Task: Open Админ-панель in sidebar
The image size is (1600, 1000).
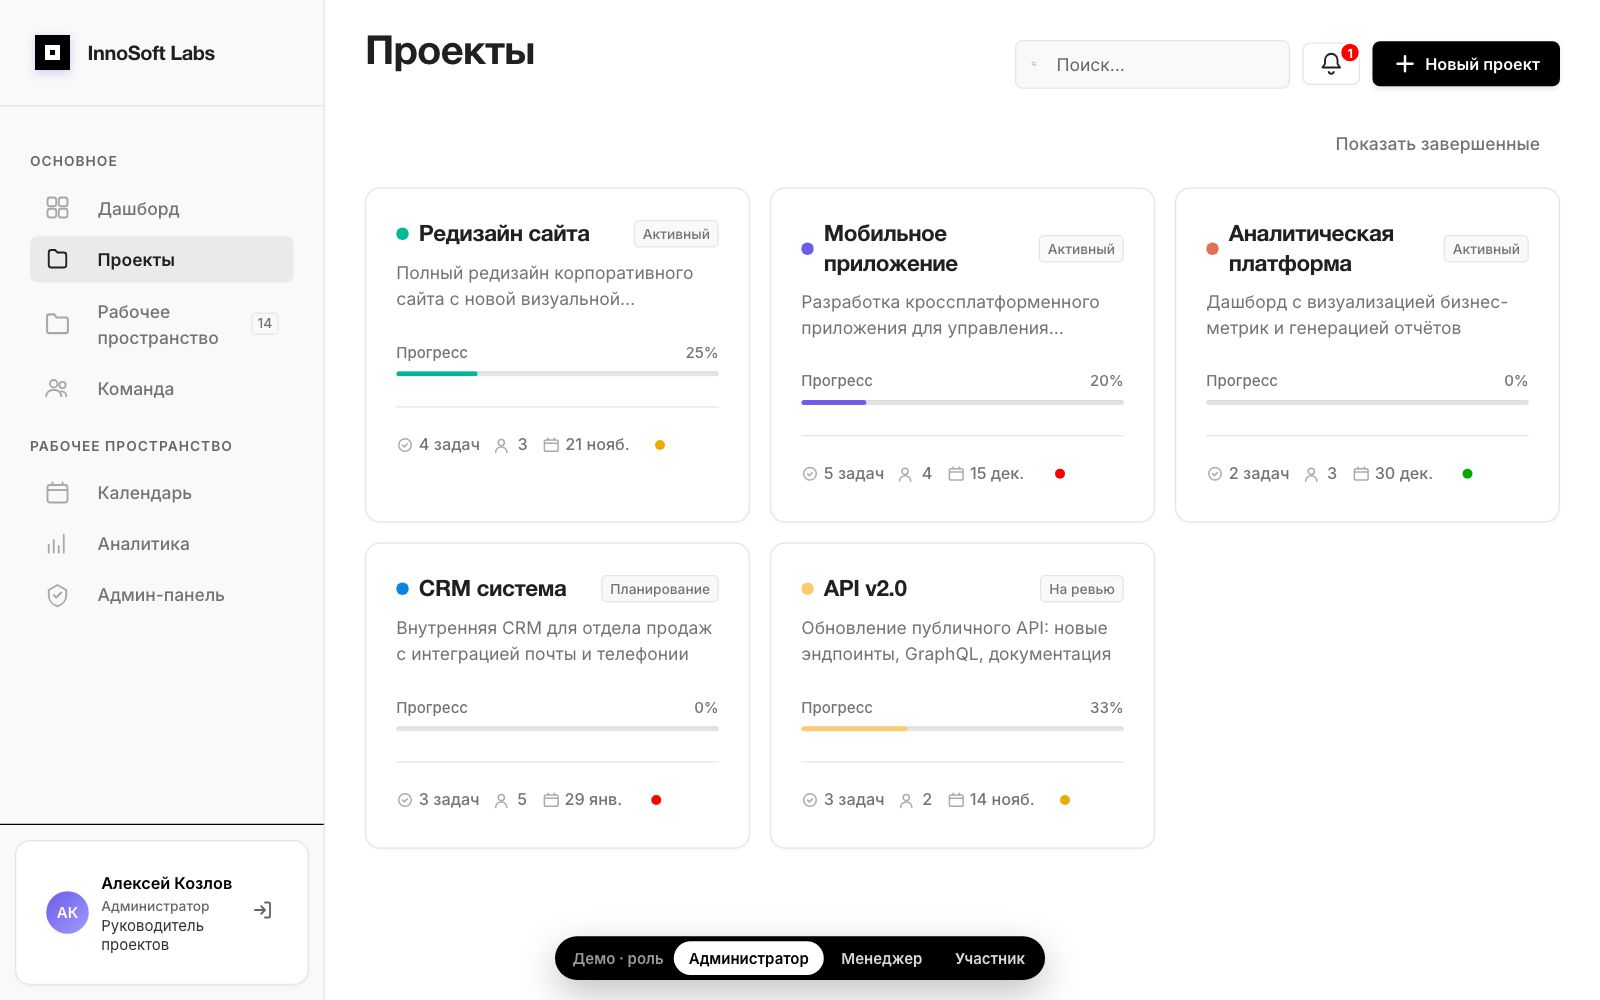Action: (x=162, y=595)
